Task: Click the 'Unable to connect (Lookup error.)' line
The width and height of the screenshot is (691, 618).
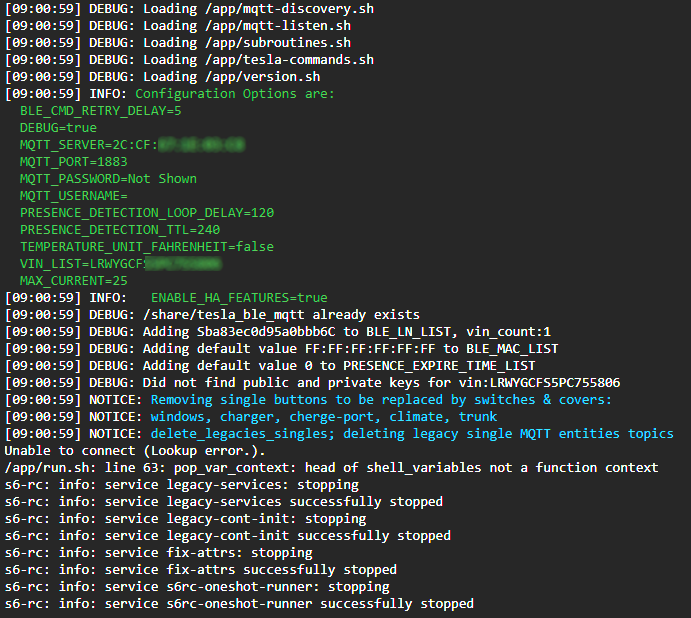Action: point(135,451)
